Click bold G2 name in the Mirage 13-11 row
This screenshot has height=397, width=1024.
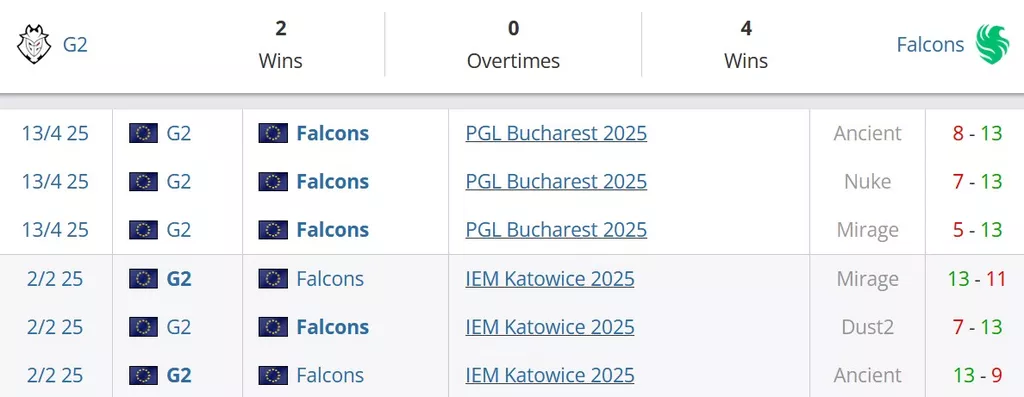(x=179, y=279)
